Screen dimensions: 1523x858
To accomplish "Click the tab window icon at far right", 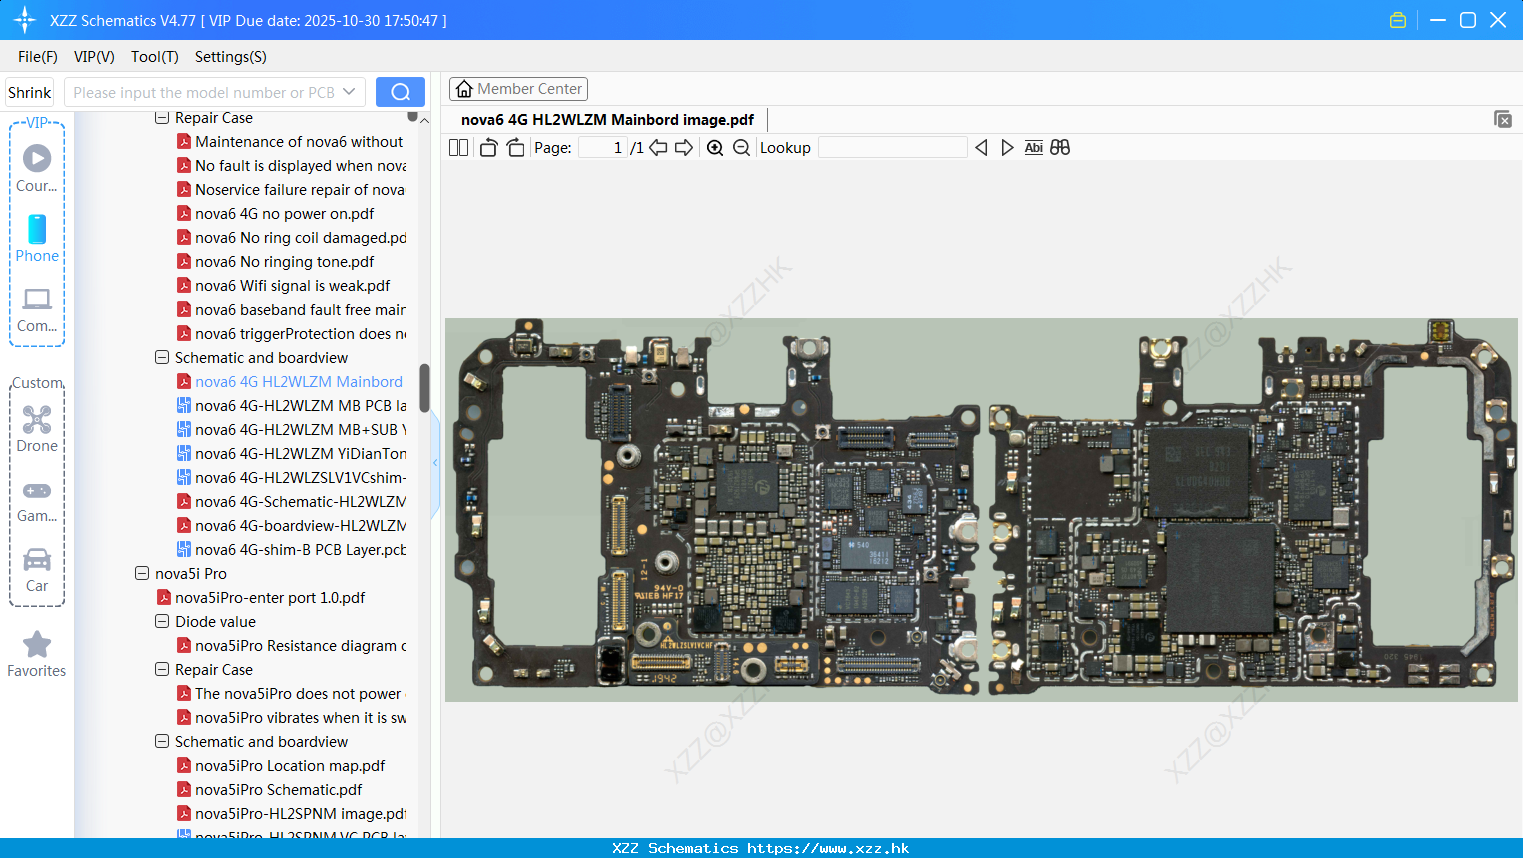I will 1503,119.
